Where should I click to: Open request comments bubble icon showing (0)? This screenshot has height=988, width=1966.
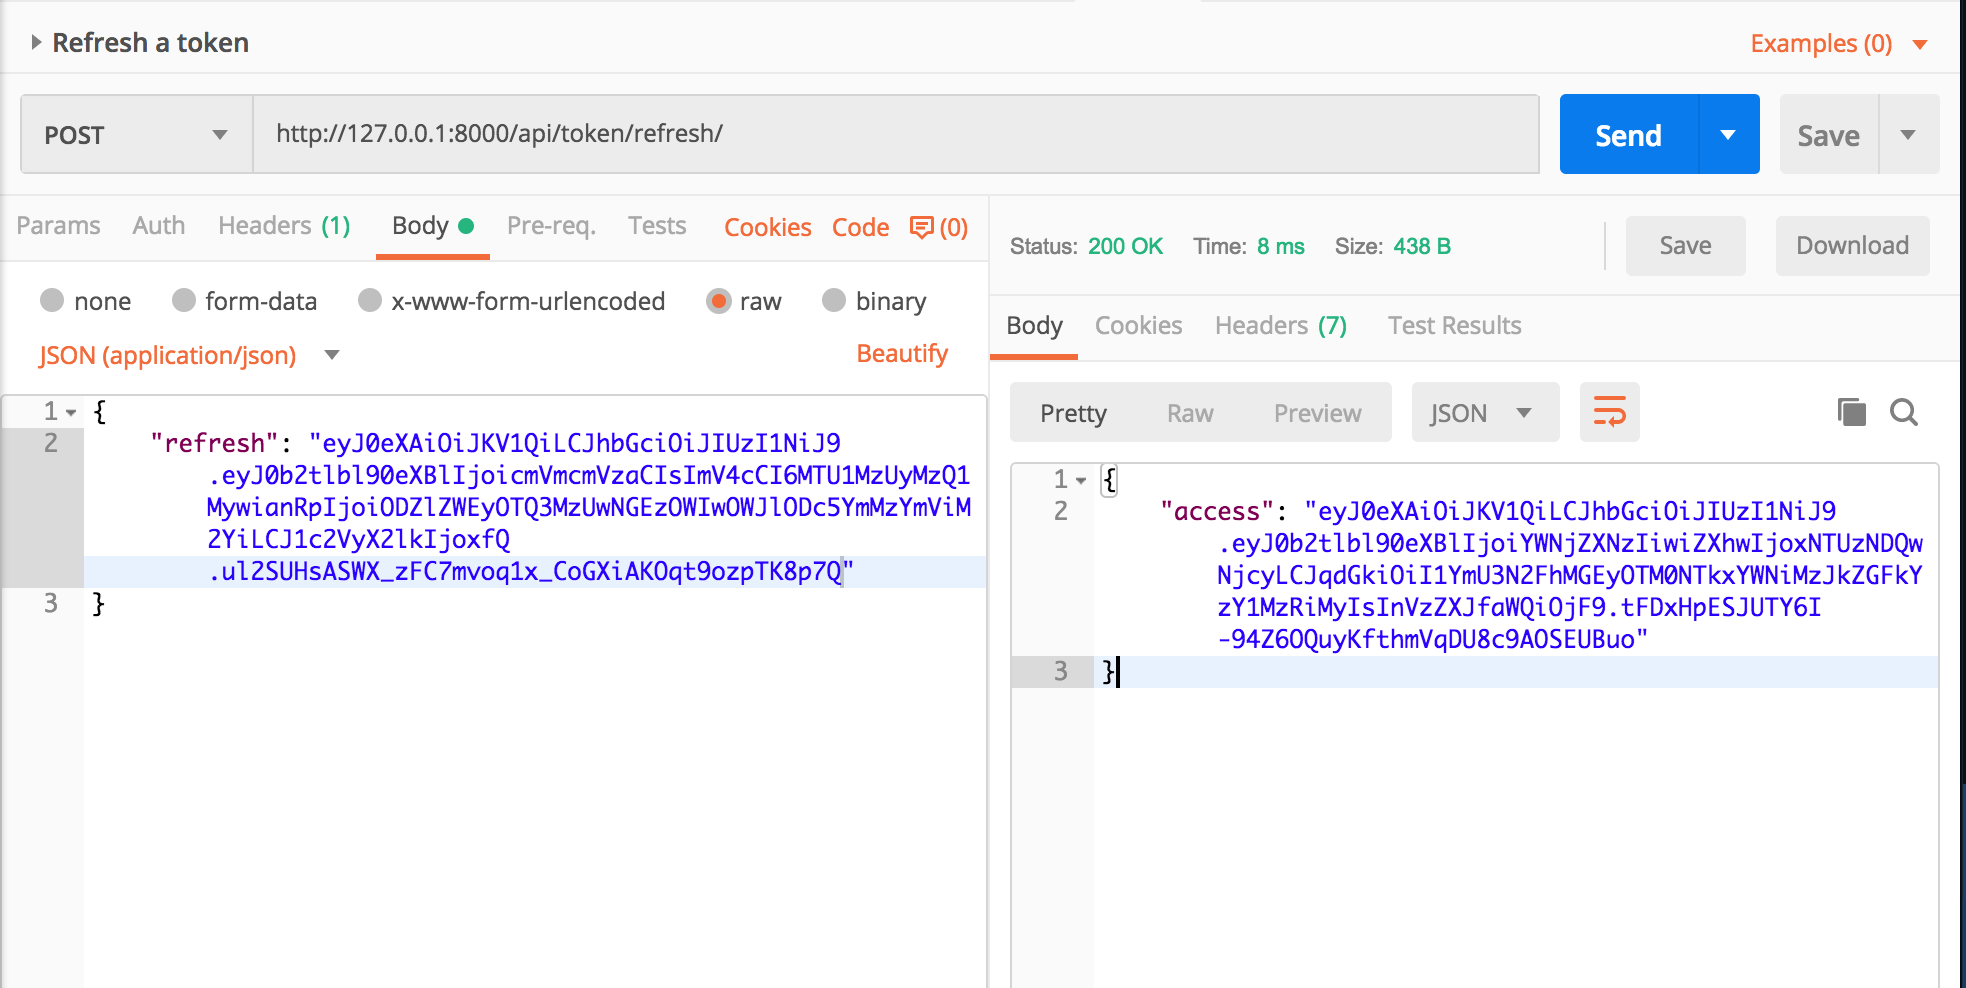click(x=938, y=227)
